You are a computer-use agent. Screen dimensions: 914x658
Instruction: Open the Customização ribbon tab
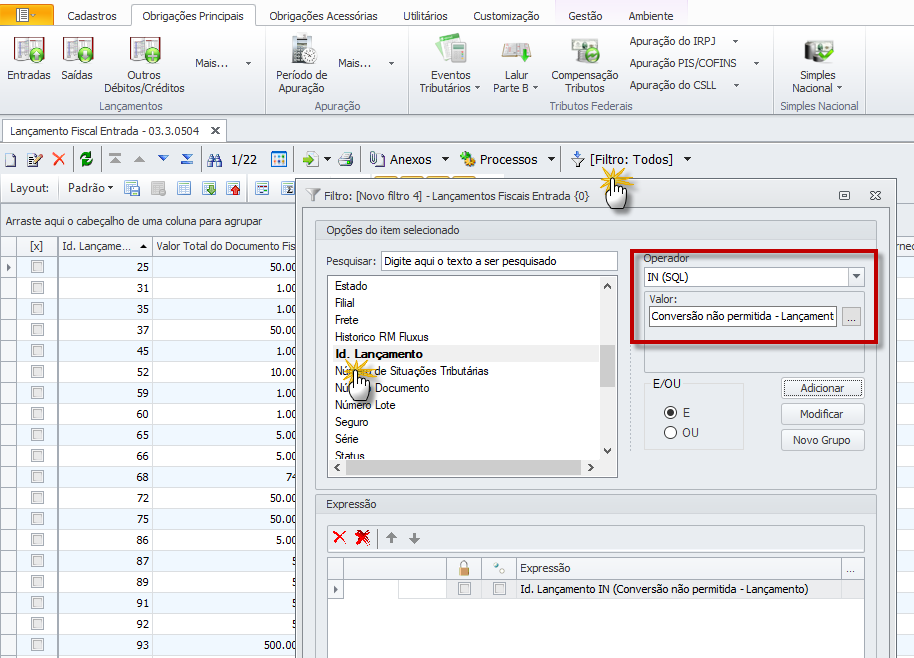pyautogui.click(x=506, y=16)
